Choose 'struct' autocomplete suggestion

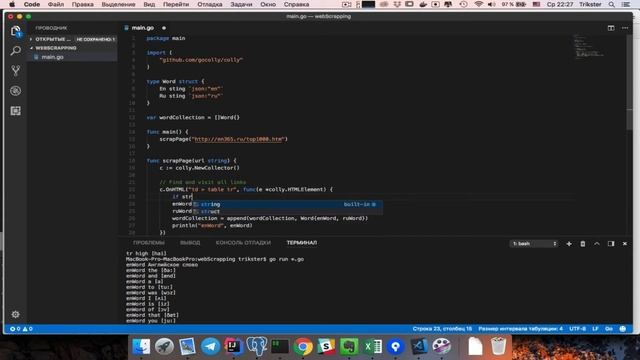[287, 211]
